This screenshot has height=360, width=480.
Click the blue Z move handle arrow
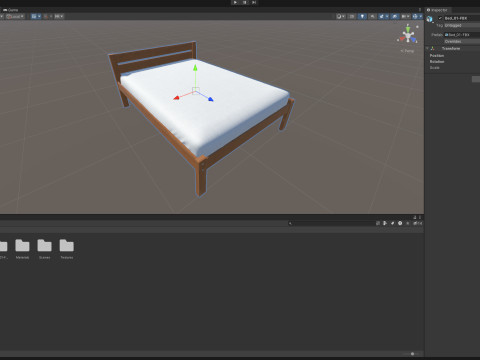[211, 99]
